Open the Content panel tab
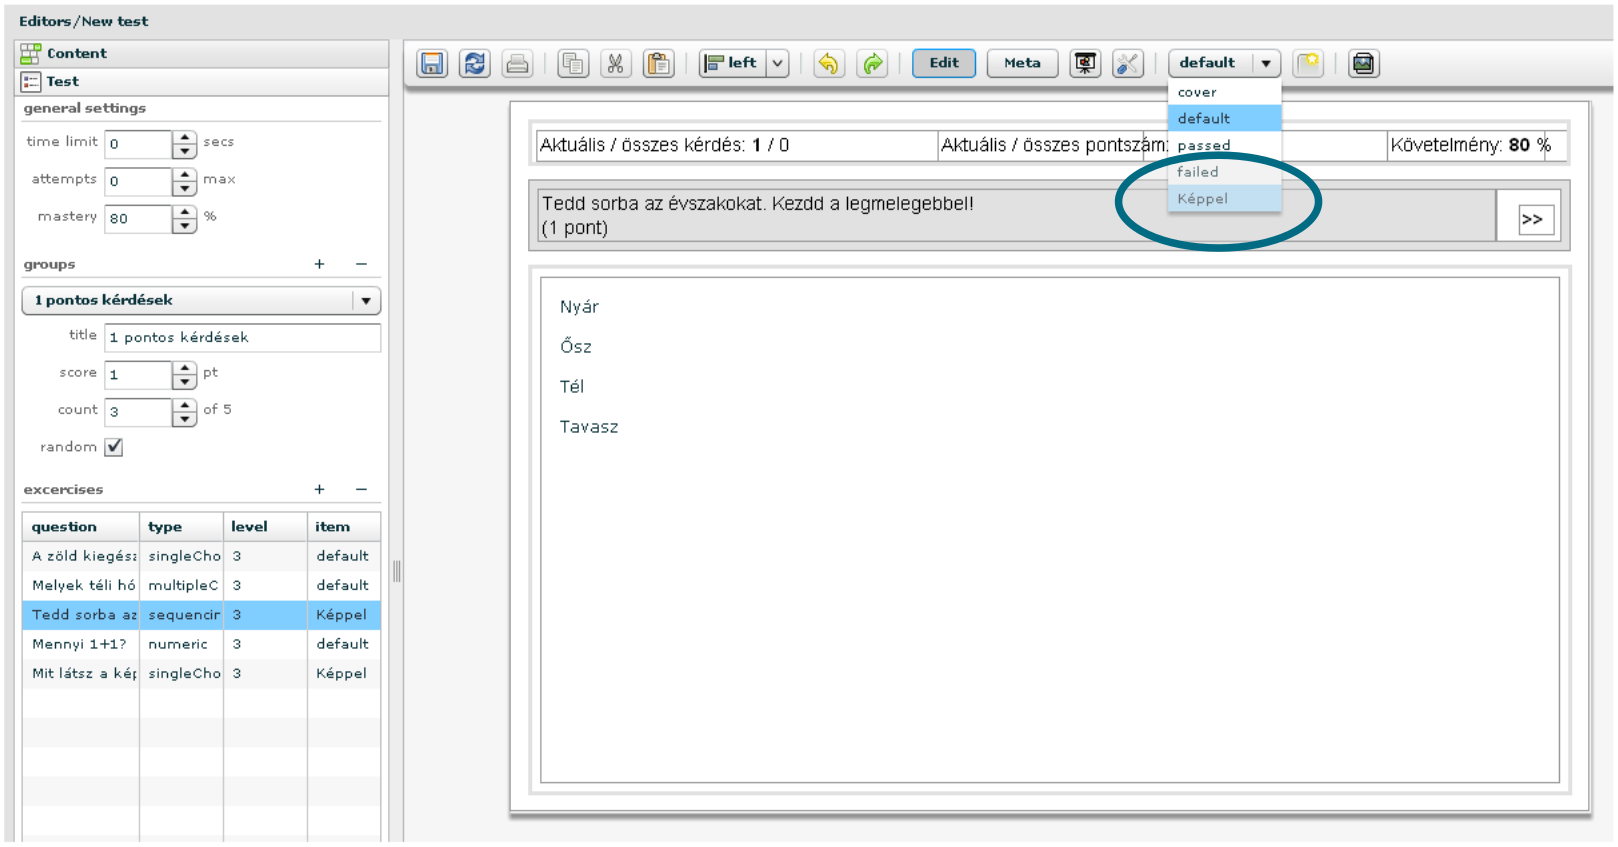The width and height of the screenshot is (1618, 847). pyautogui.click(x=76, y=54)
